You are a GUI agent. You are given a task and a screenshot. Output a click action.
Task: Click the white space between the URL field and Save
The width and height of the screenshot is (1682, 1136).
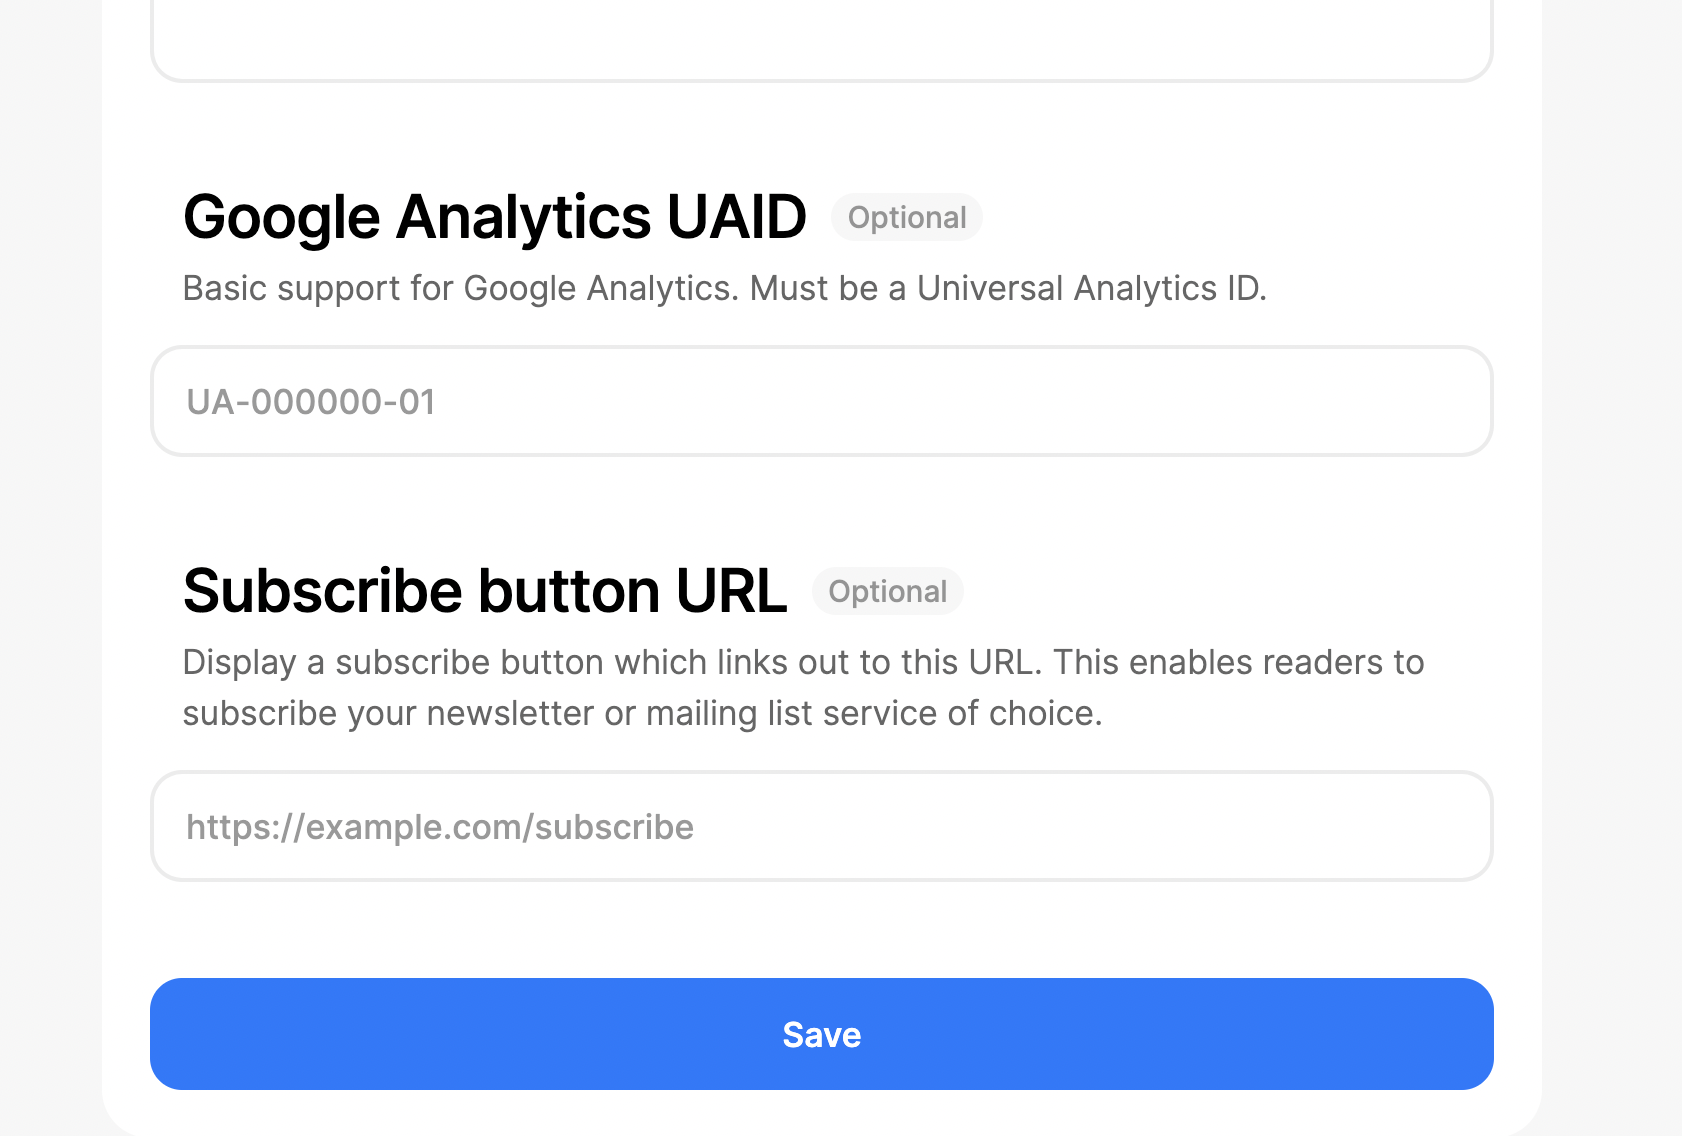(x=821, y=930)
